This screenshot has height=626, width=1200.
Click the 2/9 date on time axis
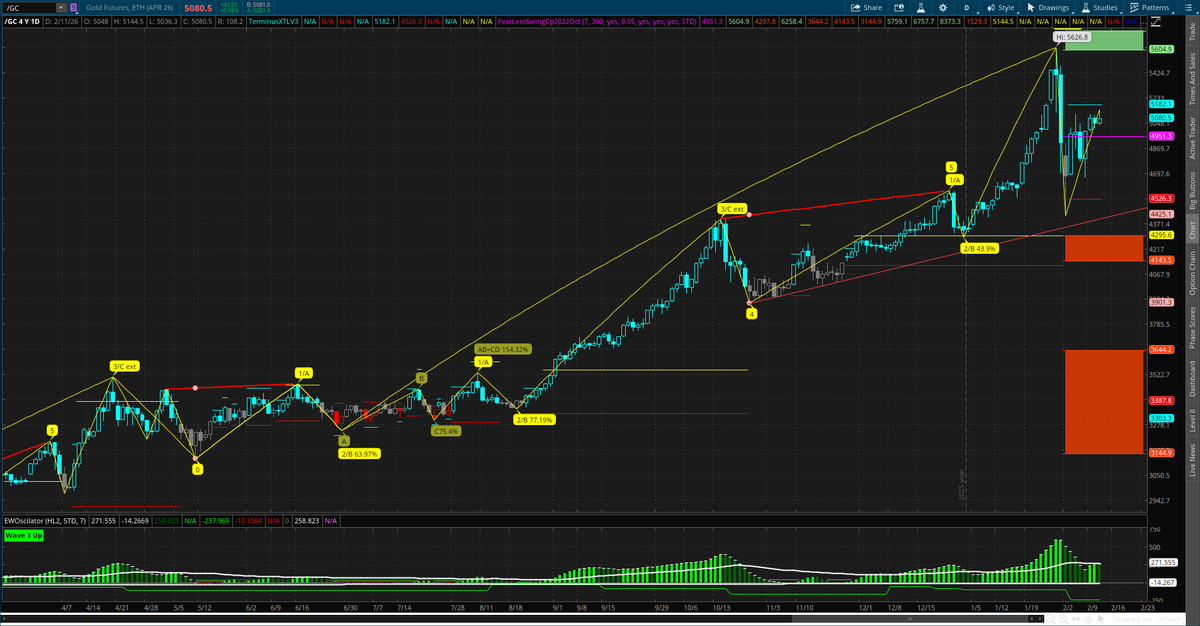[x=1093, y=607]
